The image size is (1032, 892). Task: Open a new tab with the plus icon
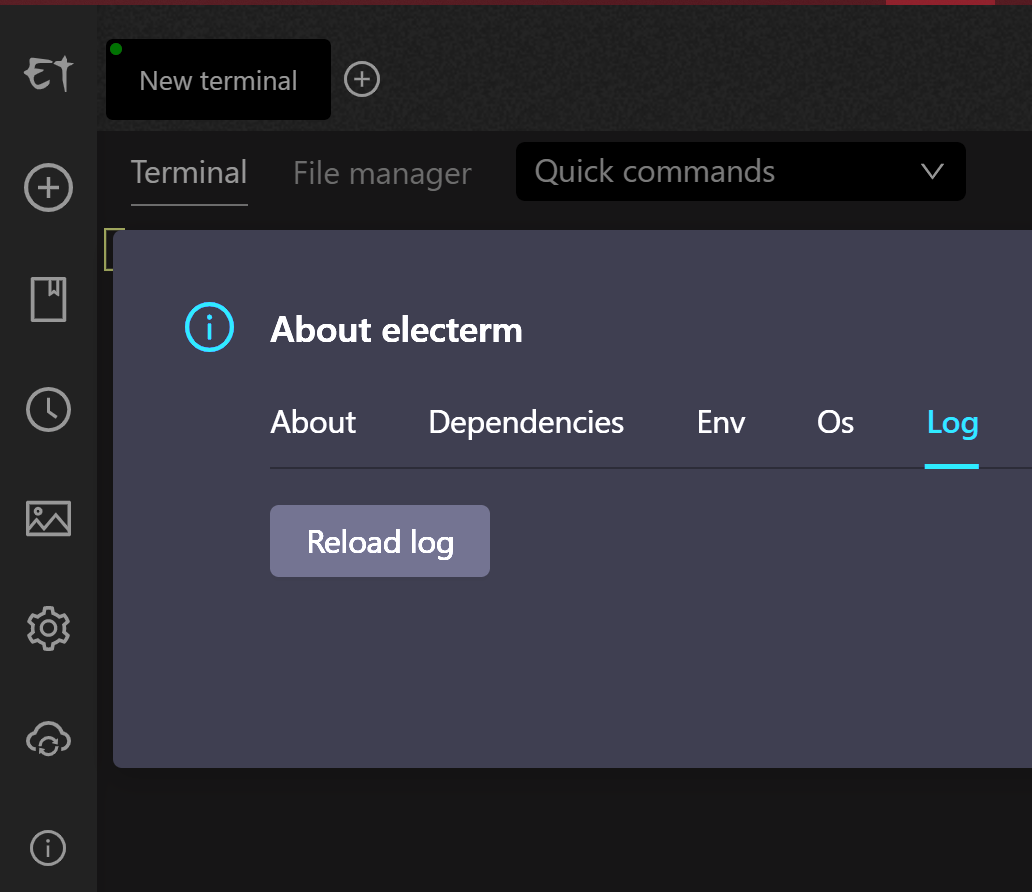pos(361,79)
